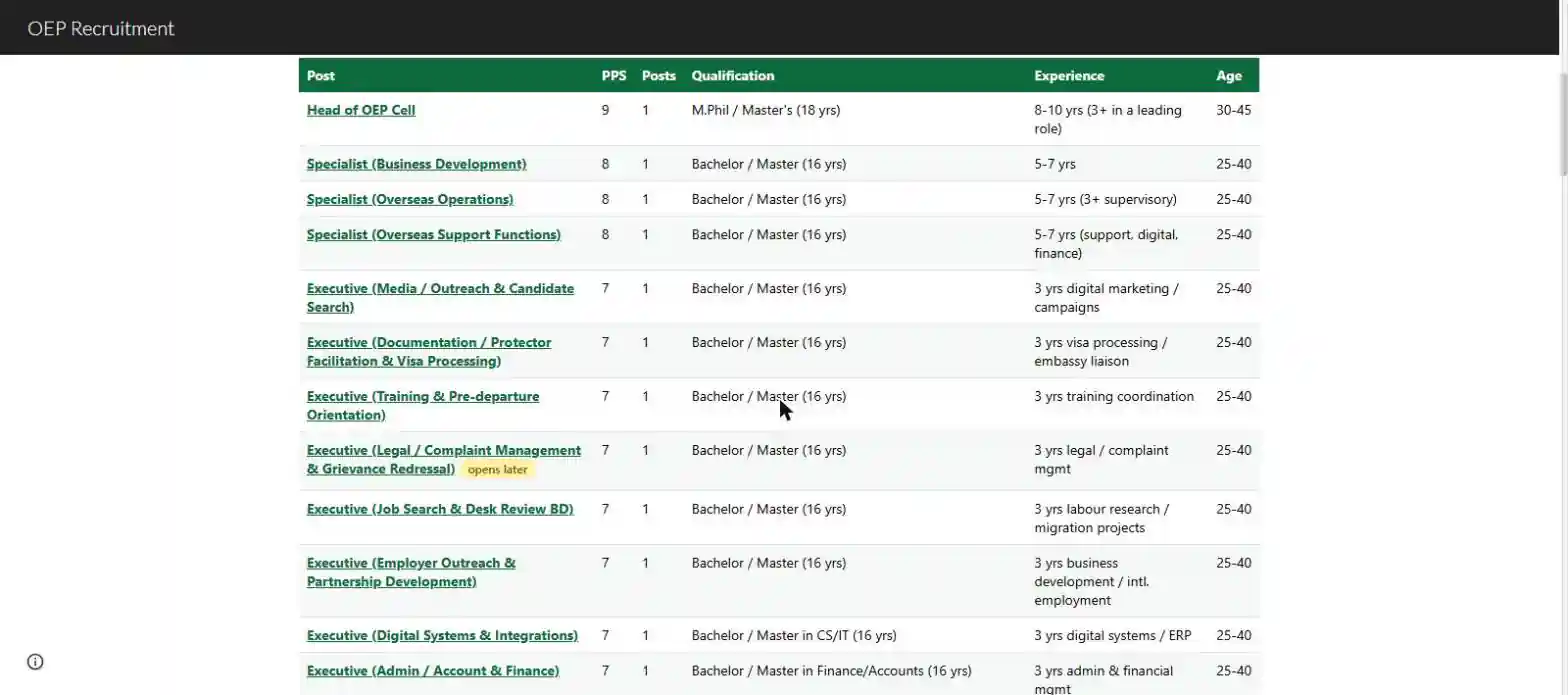Viewport: 1568px width, 695px height.
Task: Open Executive (Legal / Complaint Management) link
Action: [444, 460]
